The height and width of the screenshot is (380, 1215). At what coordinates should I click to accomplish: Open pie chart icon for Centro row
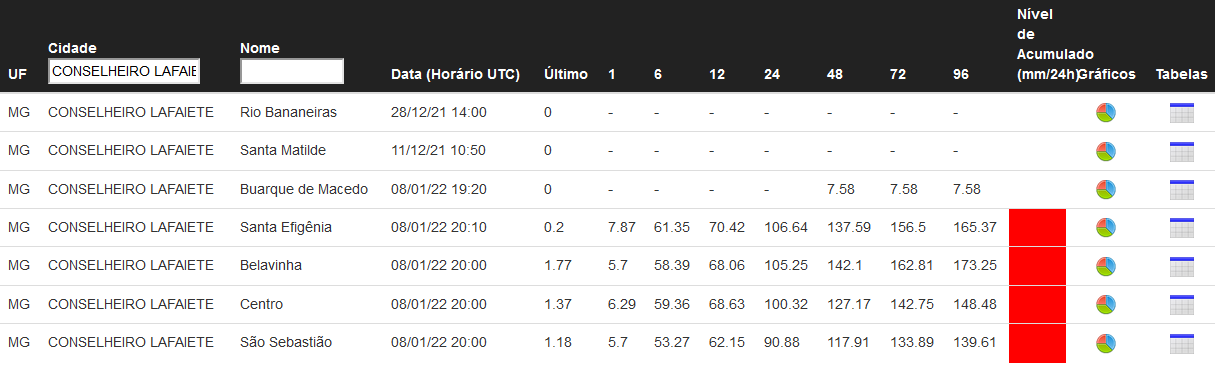pyautogui.click(x=1106, y=305)
